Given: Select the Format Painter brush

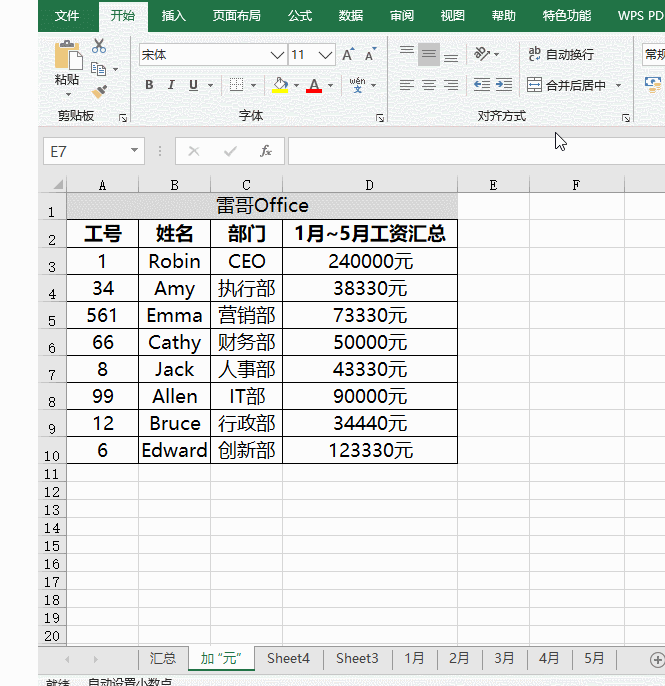Looking at the screenshot, I should click(x=99, y=91).
